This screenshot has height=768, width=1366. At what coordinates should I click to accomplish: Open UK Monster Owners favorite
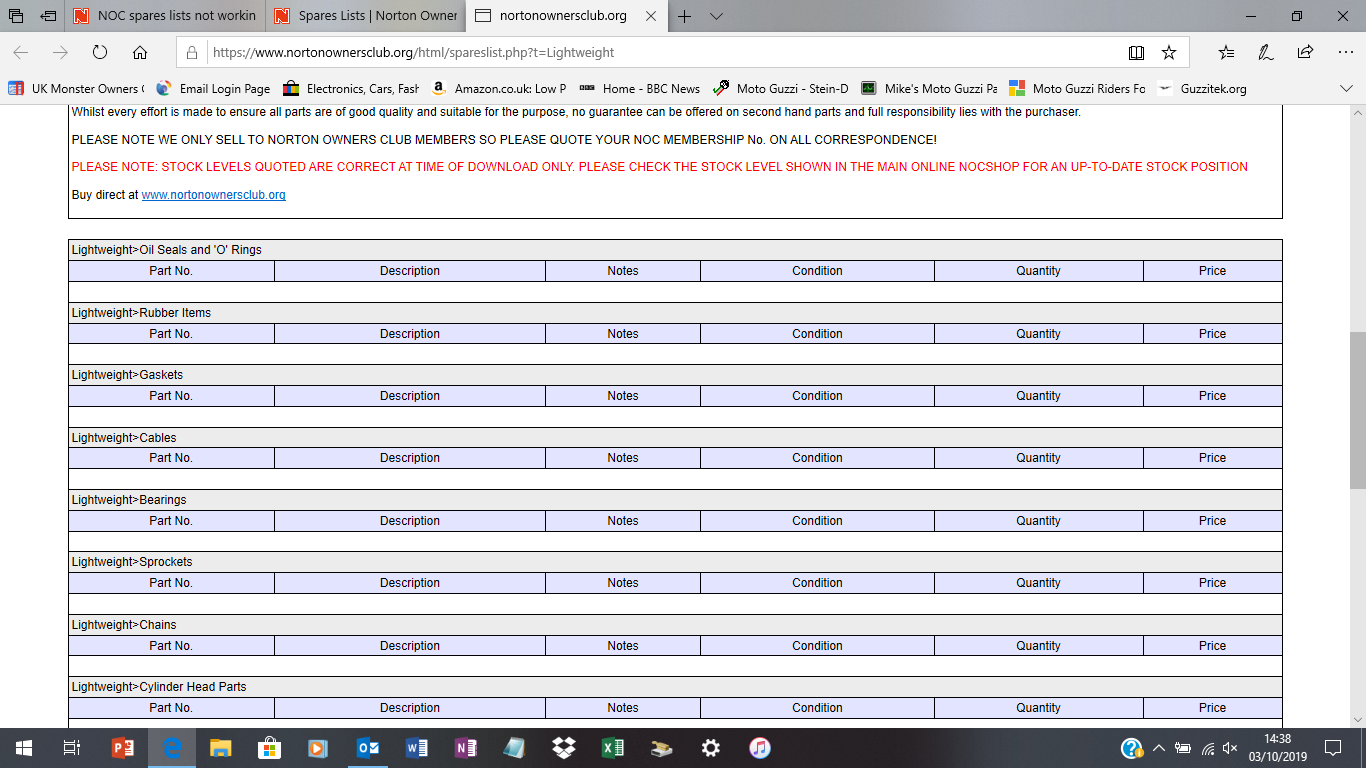click(76, 88)
